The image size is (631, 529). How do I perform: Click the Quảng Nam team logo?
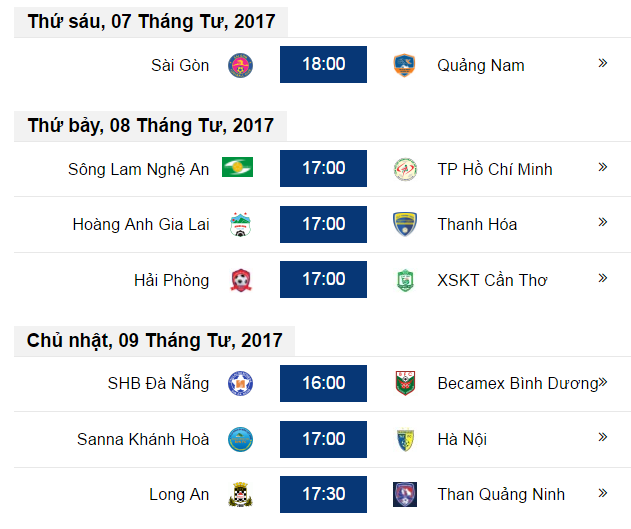coord(404,65)
